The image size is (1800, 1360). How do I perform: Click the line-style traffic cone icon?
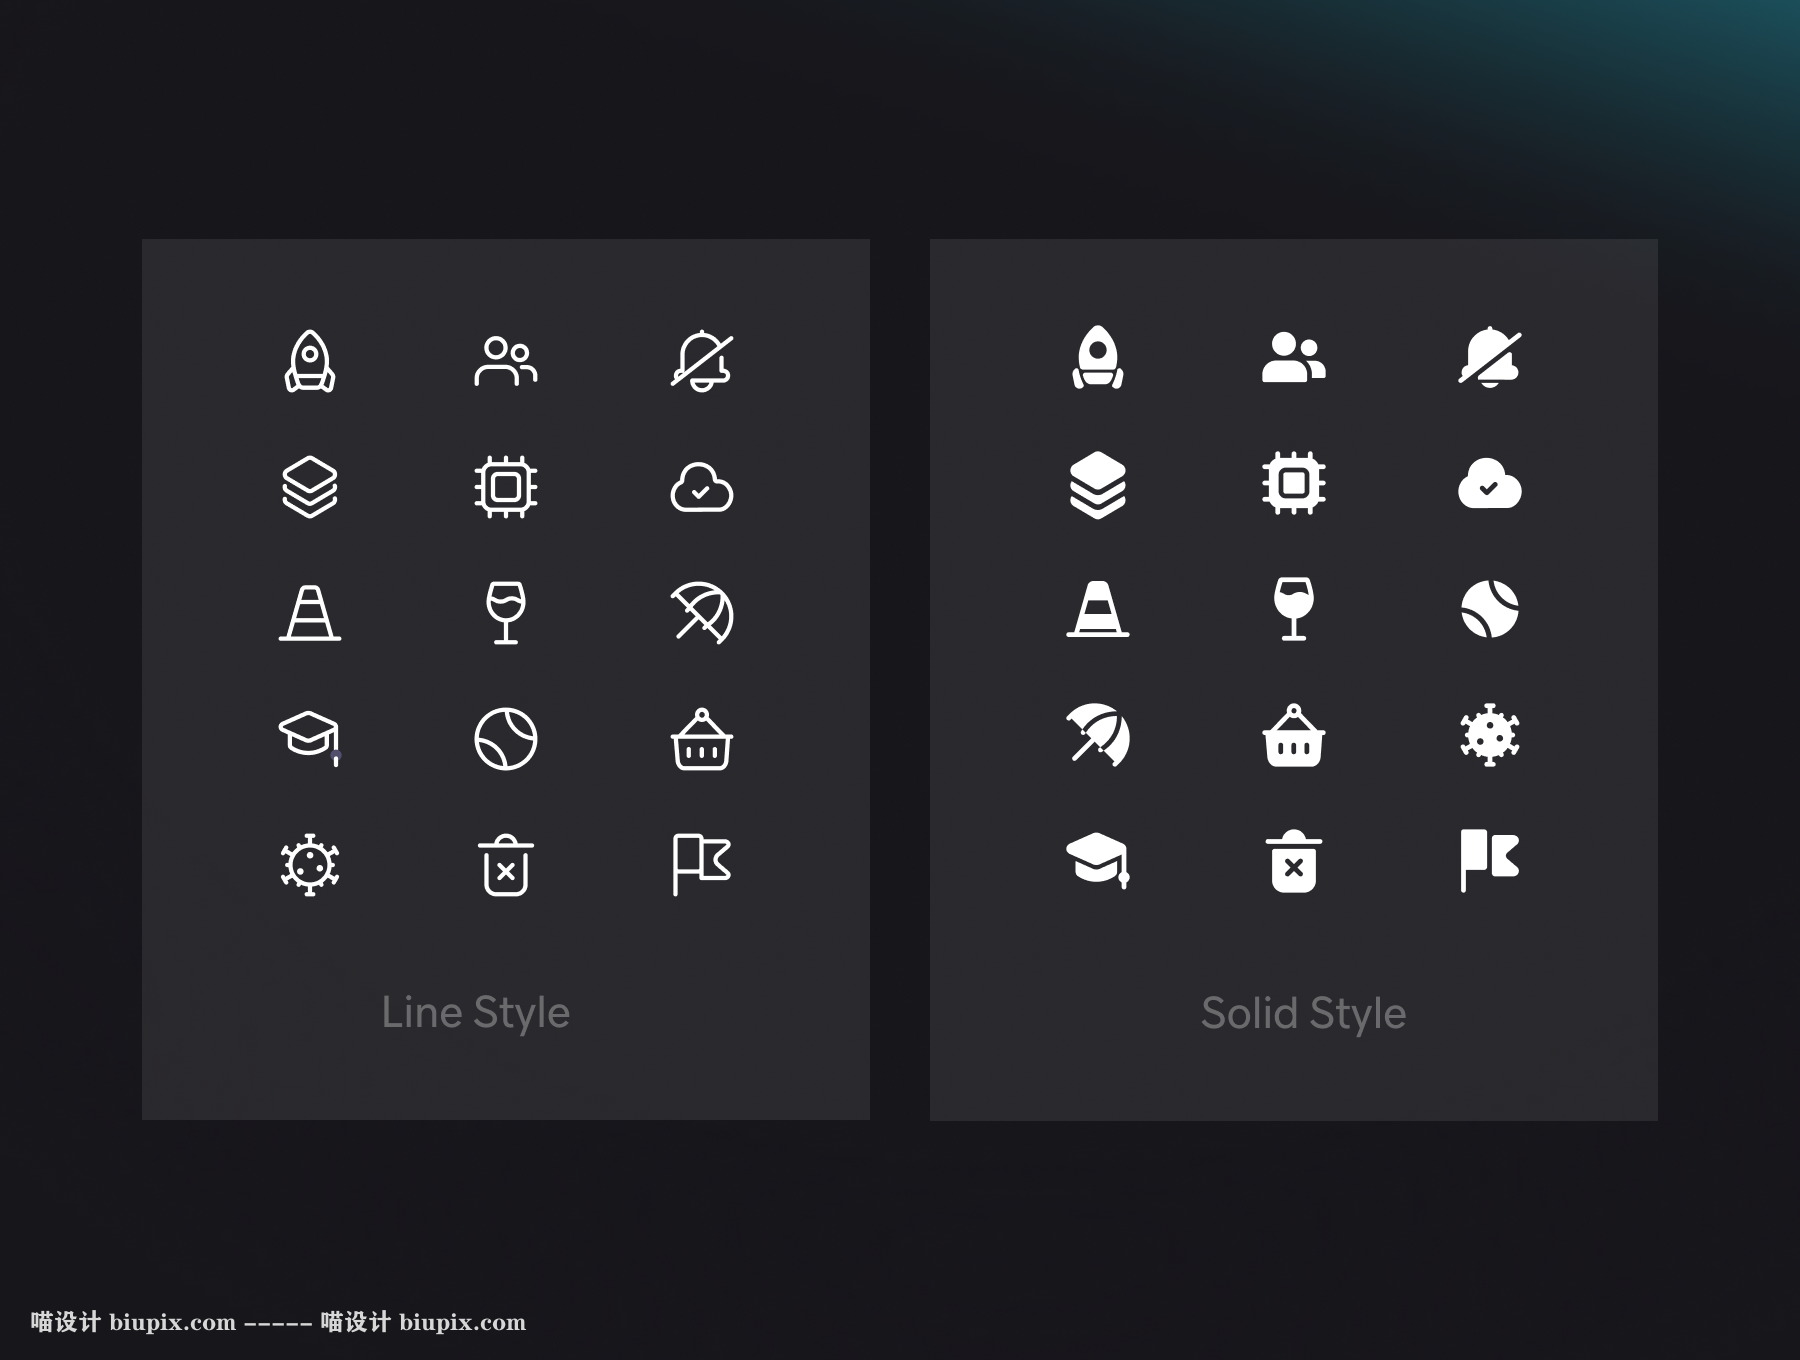pos(310,613)
